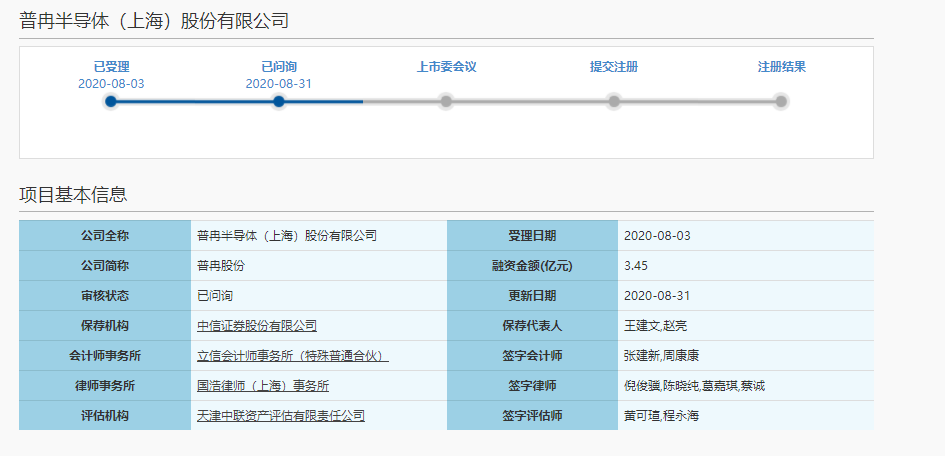The image size is (945, 456).
Task: Click the 融资金额 value 3.45
Action: coord(637,266)
